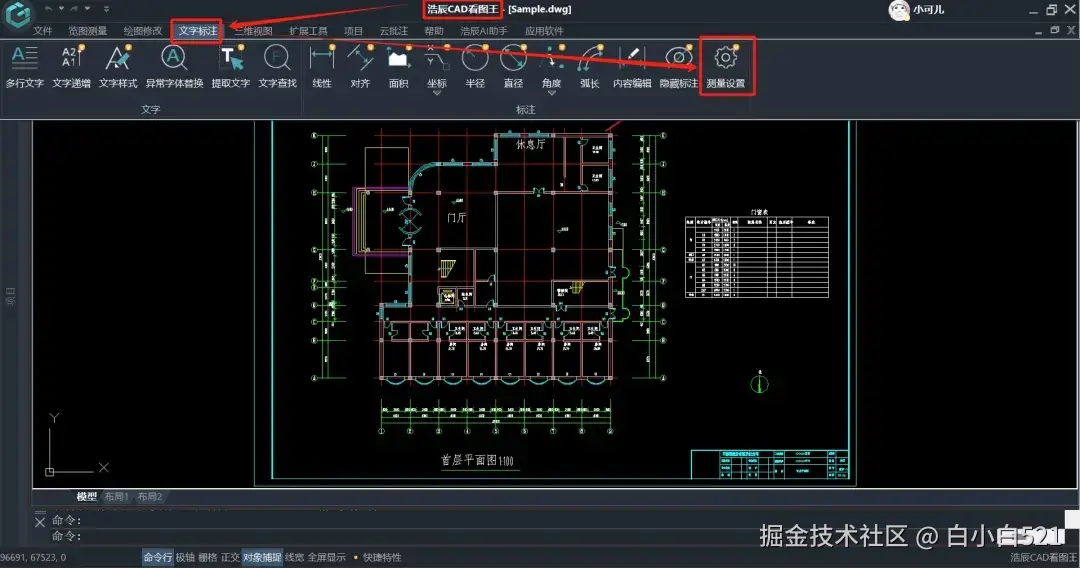Expand the undo history dropdown arrow

pyautogui.click(x=61, y=8)
